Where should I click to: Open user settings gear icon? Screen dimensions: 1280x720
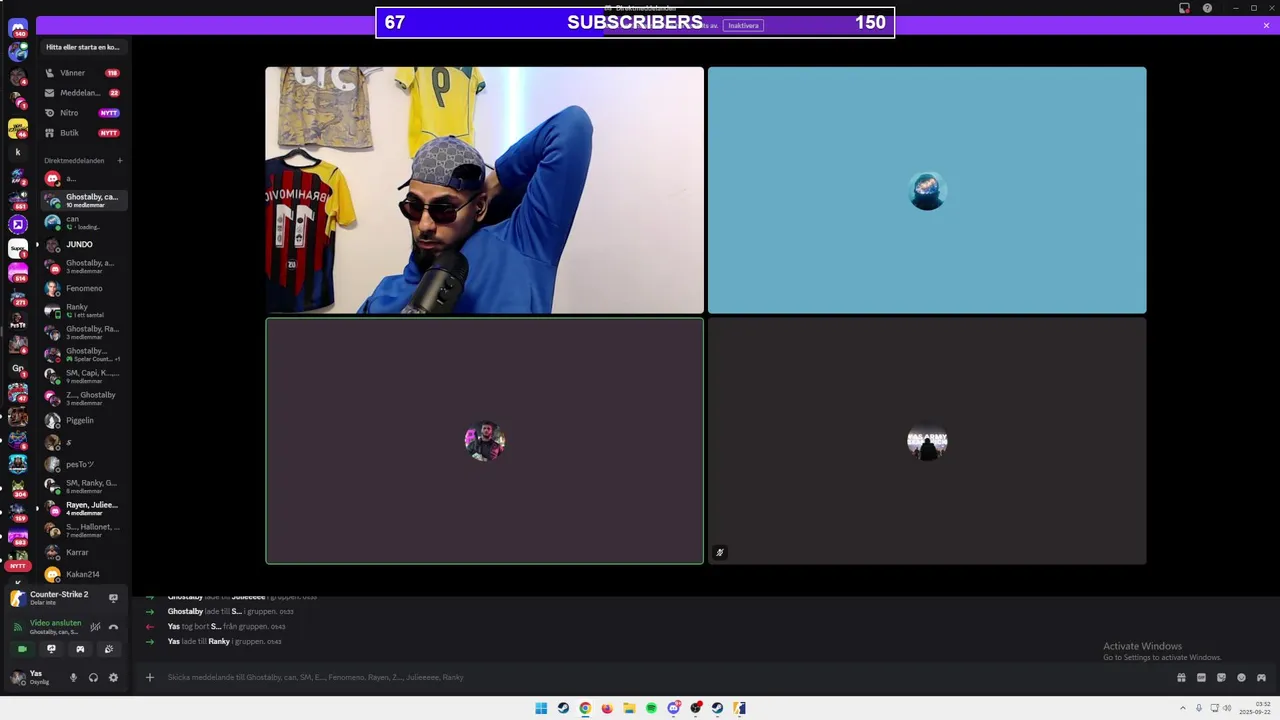click(x=113, y=677)
